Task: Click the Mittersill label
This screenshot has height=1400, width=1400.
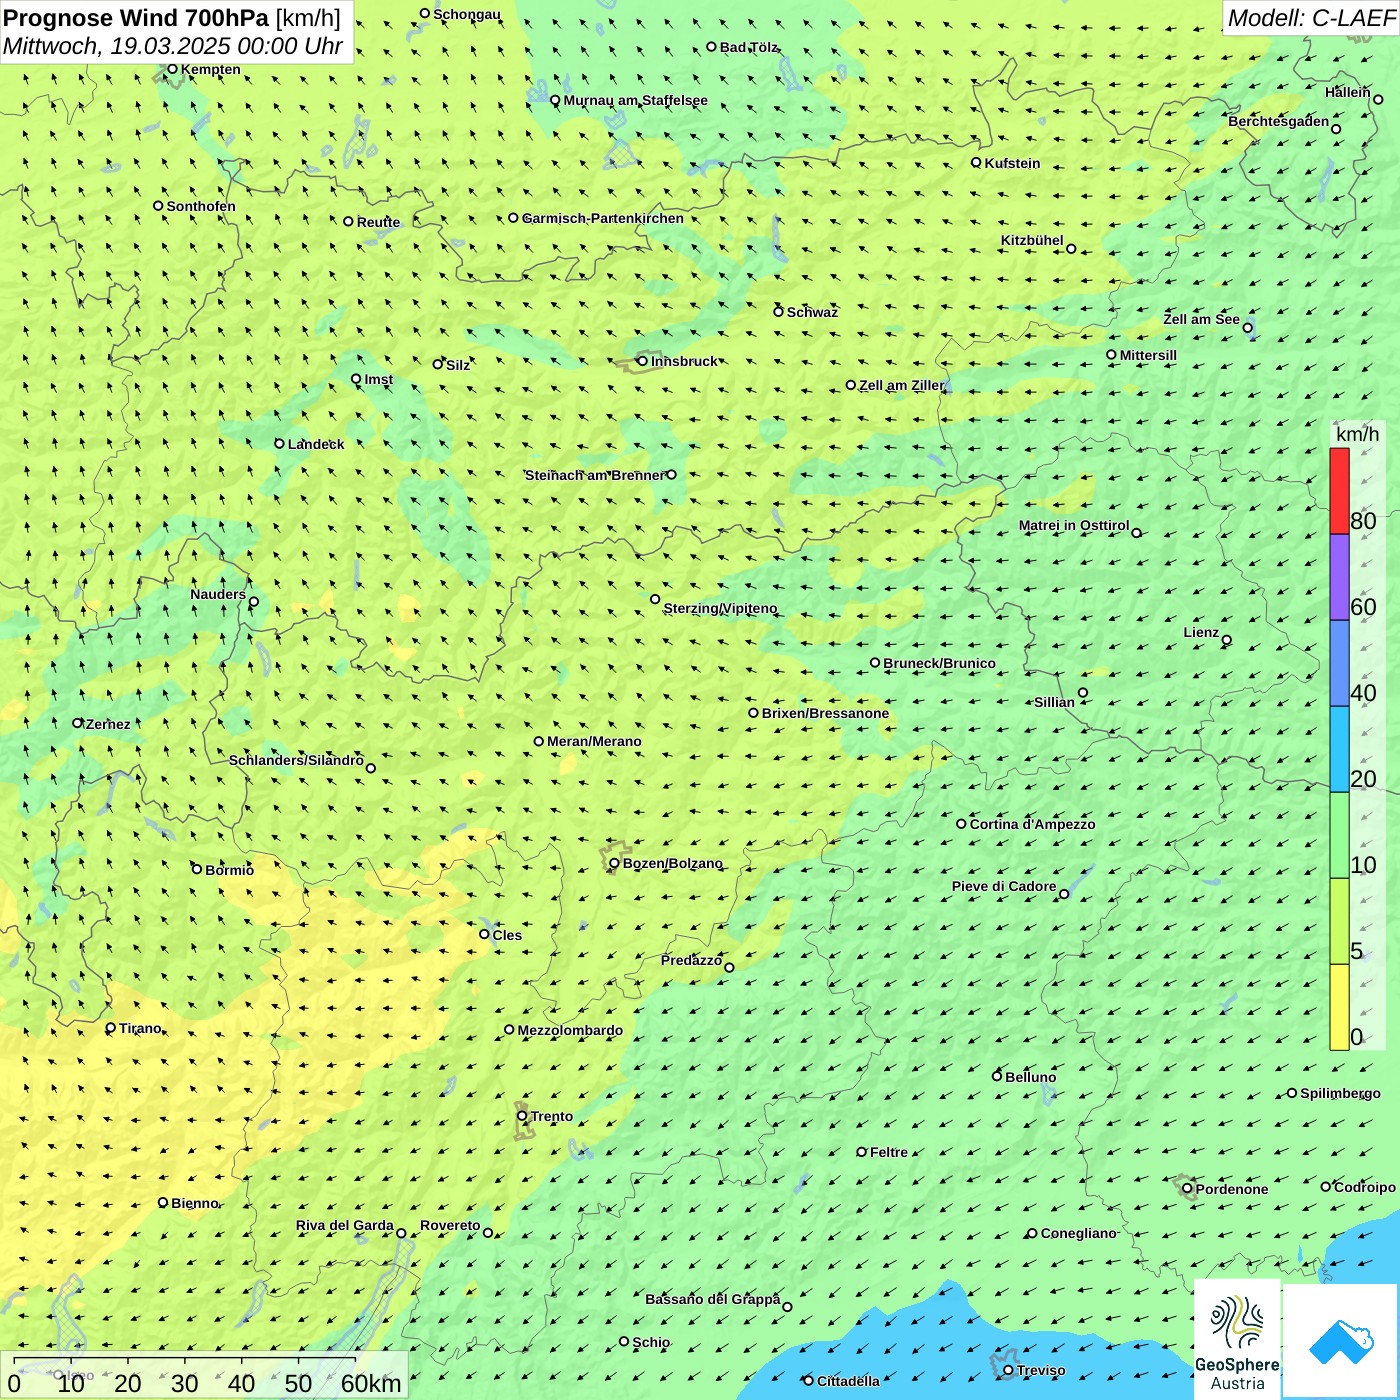Action: tap(1148, 355)
